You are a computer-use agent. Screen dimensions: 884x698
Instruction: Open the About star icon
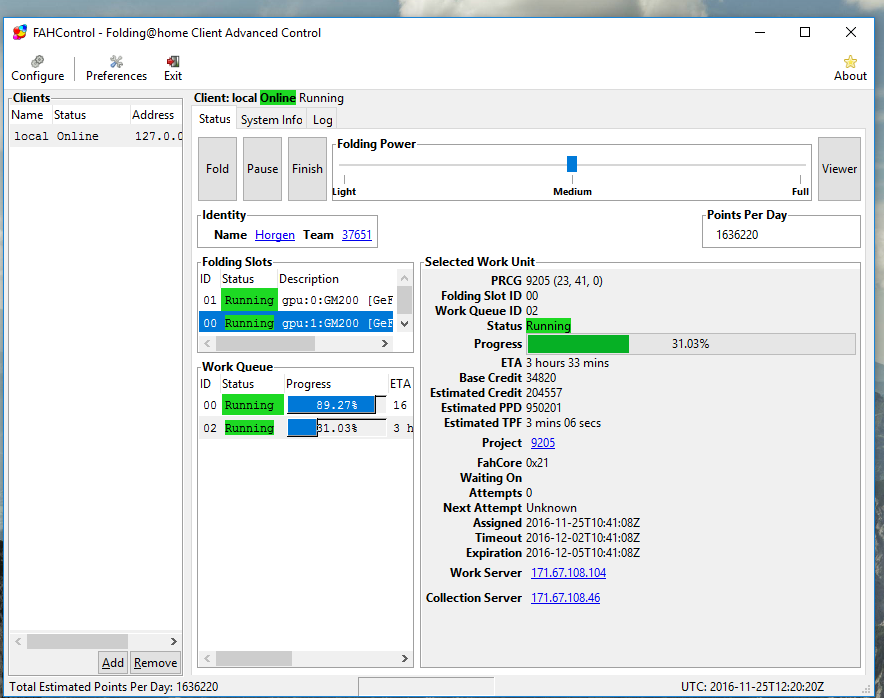850,68
